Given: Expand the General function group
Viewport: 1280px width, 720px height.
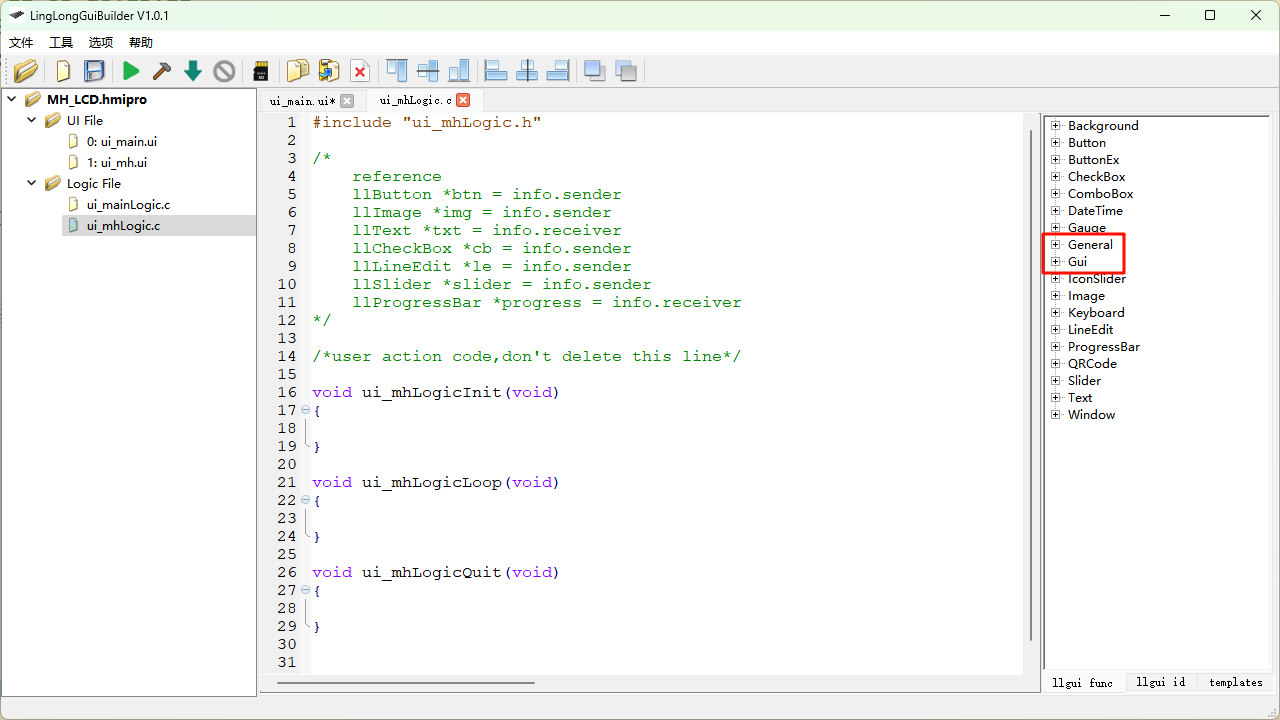Looking at the screenshot, I should [1055, 245].
